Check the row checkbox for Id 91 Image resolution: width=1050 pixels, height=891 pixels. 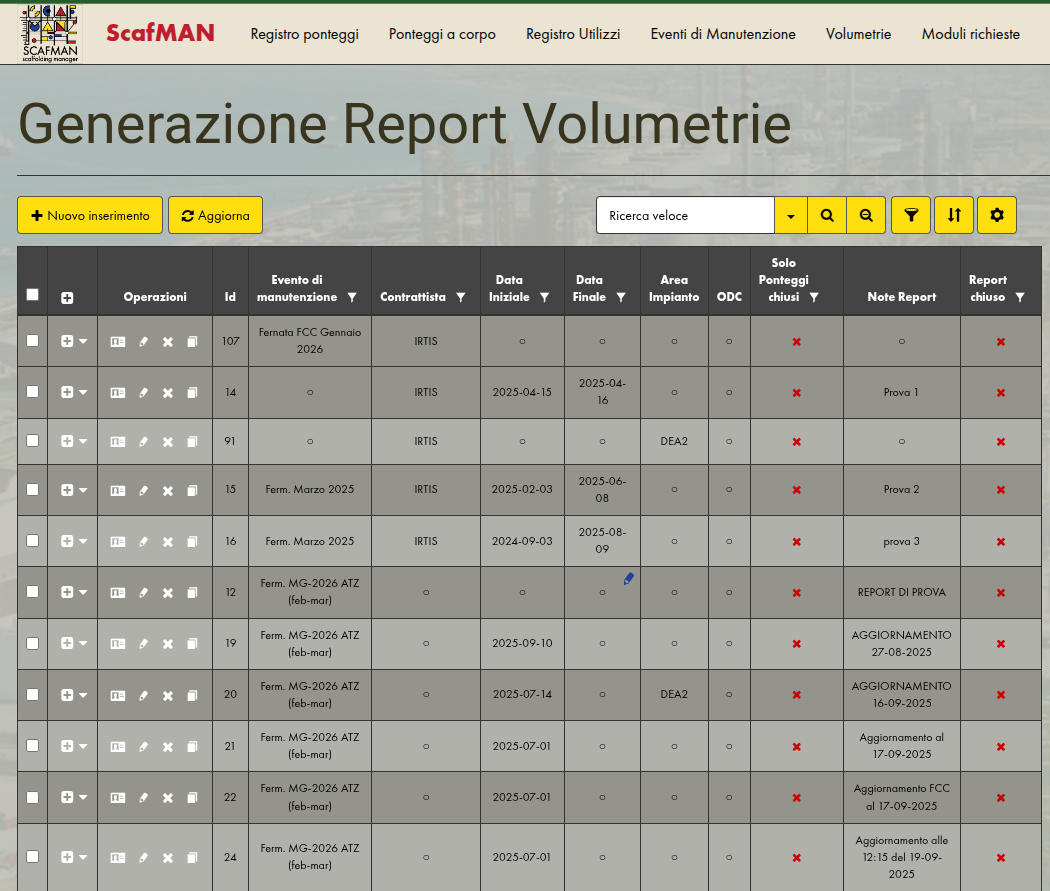32,440
